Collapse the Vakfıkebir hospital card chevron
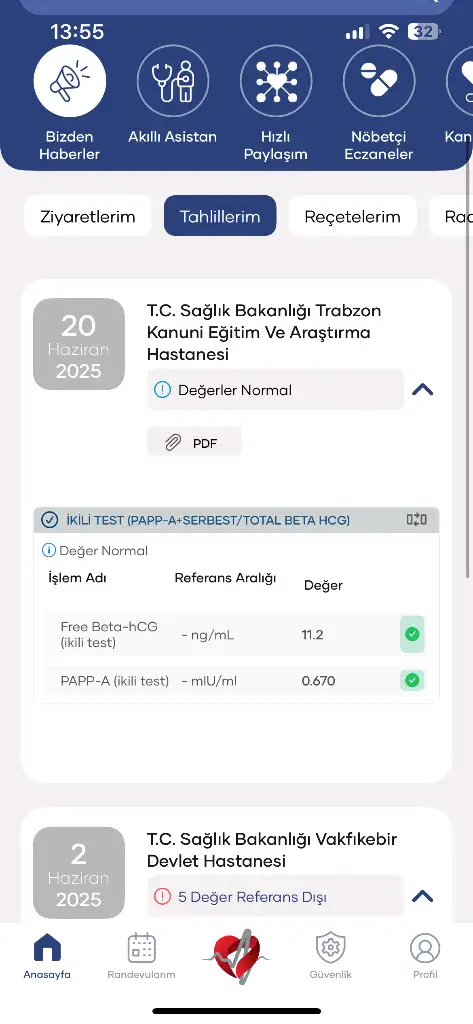 pos(423,896)
